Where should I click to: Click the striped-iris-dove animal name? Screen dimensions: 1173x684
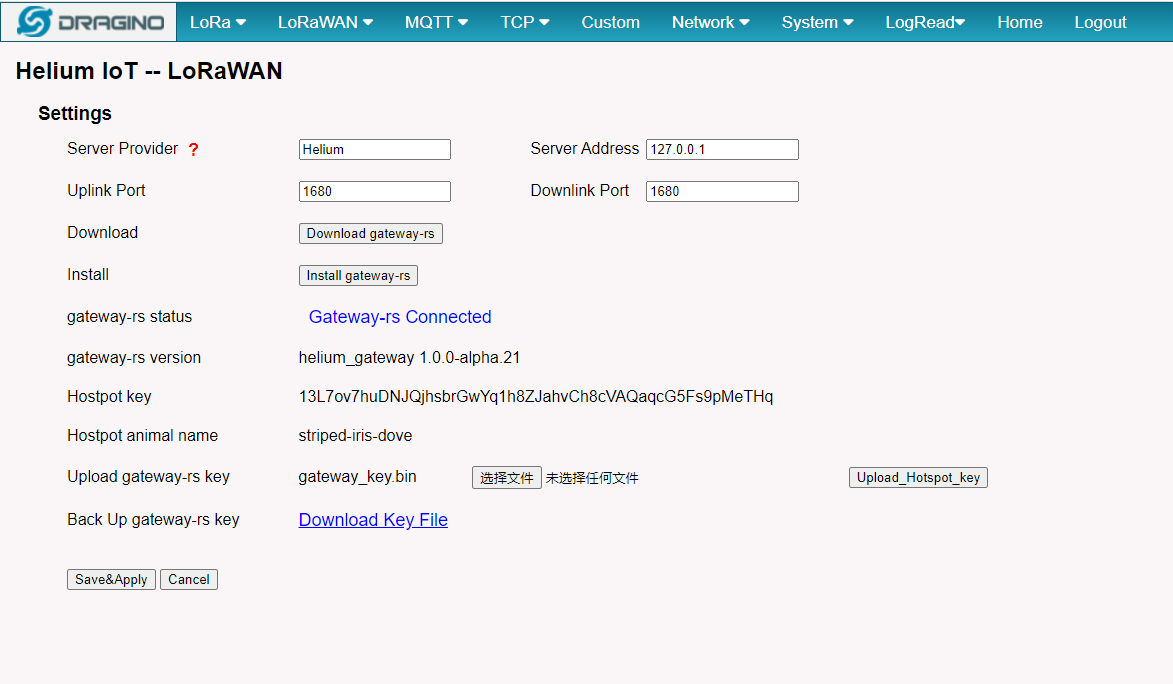point(355,436)
